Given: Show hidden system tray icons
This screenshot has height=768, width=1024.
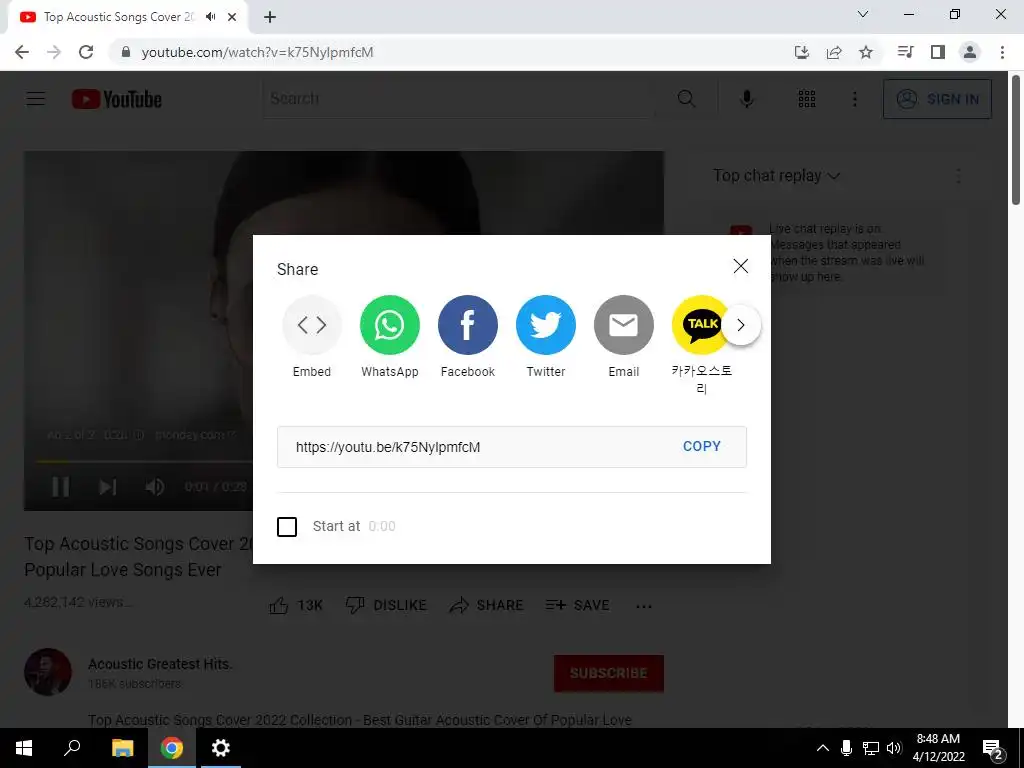Looking at the screenshot, I should click(x=823, y=748).
